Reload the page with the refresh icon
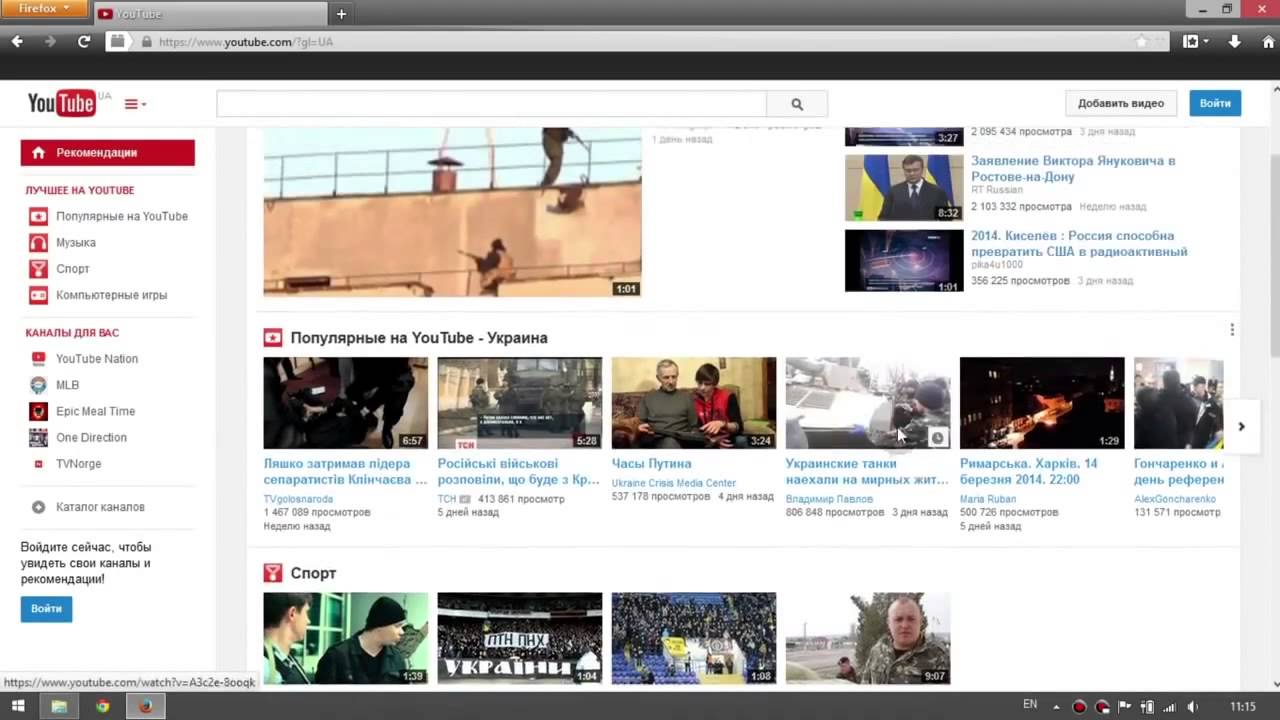This screenshot has height=720, width=1280. 84,42
